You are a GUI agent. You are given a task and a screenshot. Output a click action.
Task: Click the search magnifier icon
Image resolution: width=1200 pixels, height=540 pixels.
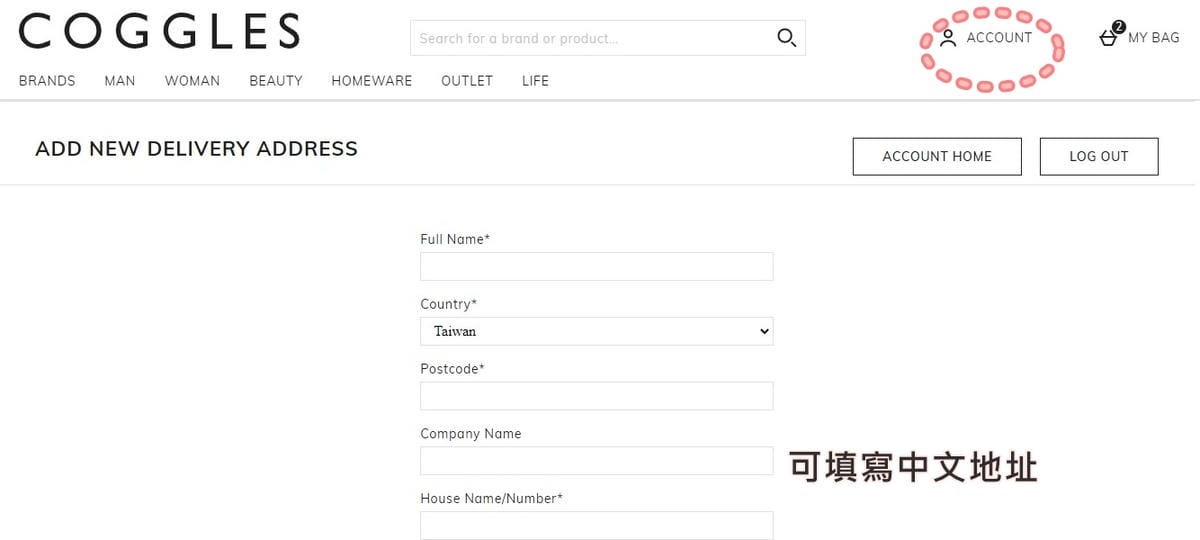(x=786, y=38)
